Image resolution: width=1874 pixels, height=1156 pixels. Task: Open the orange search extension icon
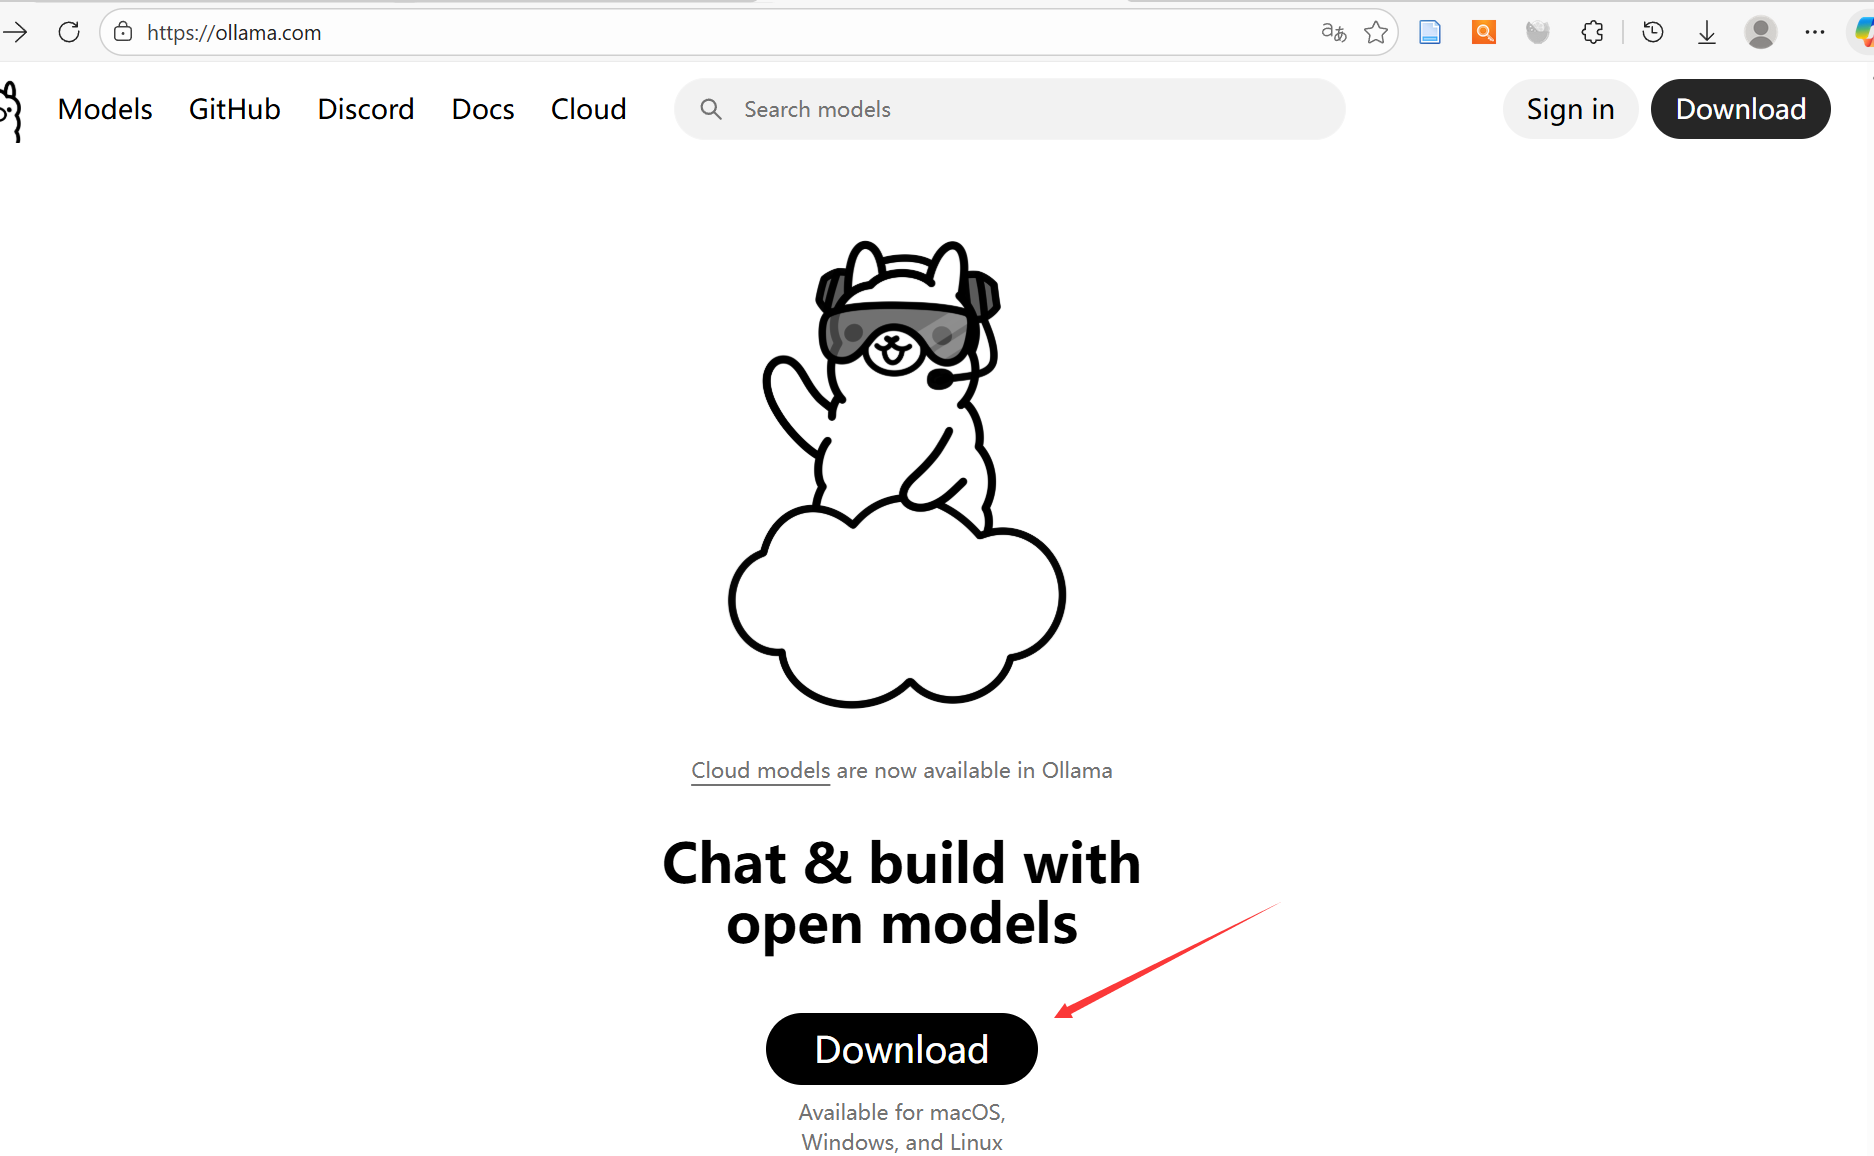(1484, 32)
